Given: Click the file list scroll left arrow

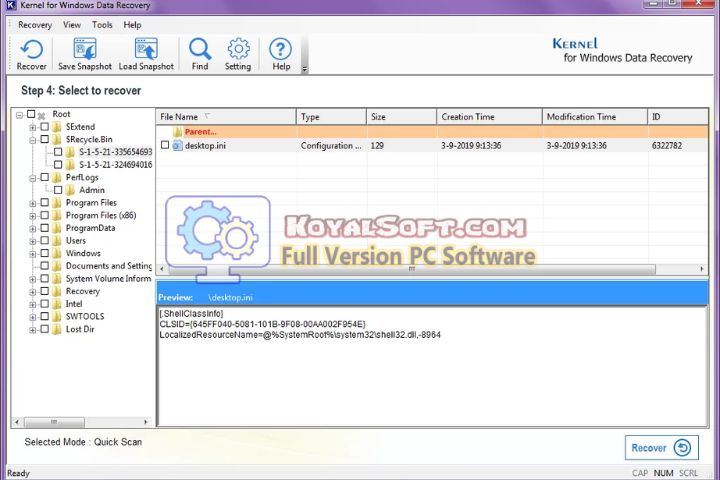Looking at the screenshot, I should click(162, 269).
